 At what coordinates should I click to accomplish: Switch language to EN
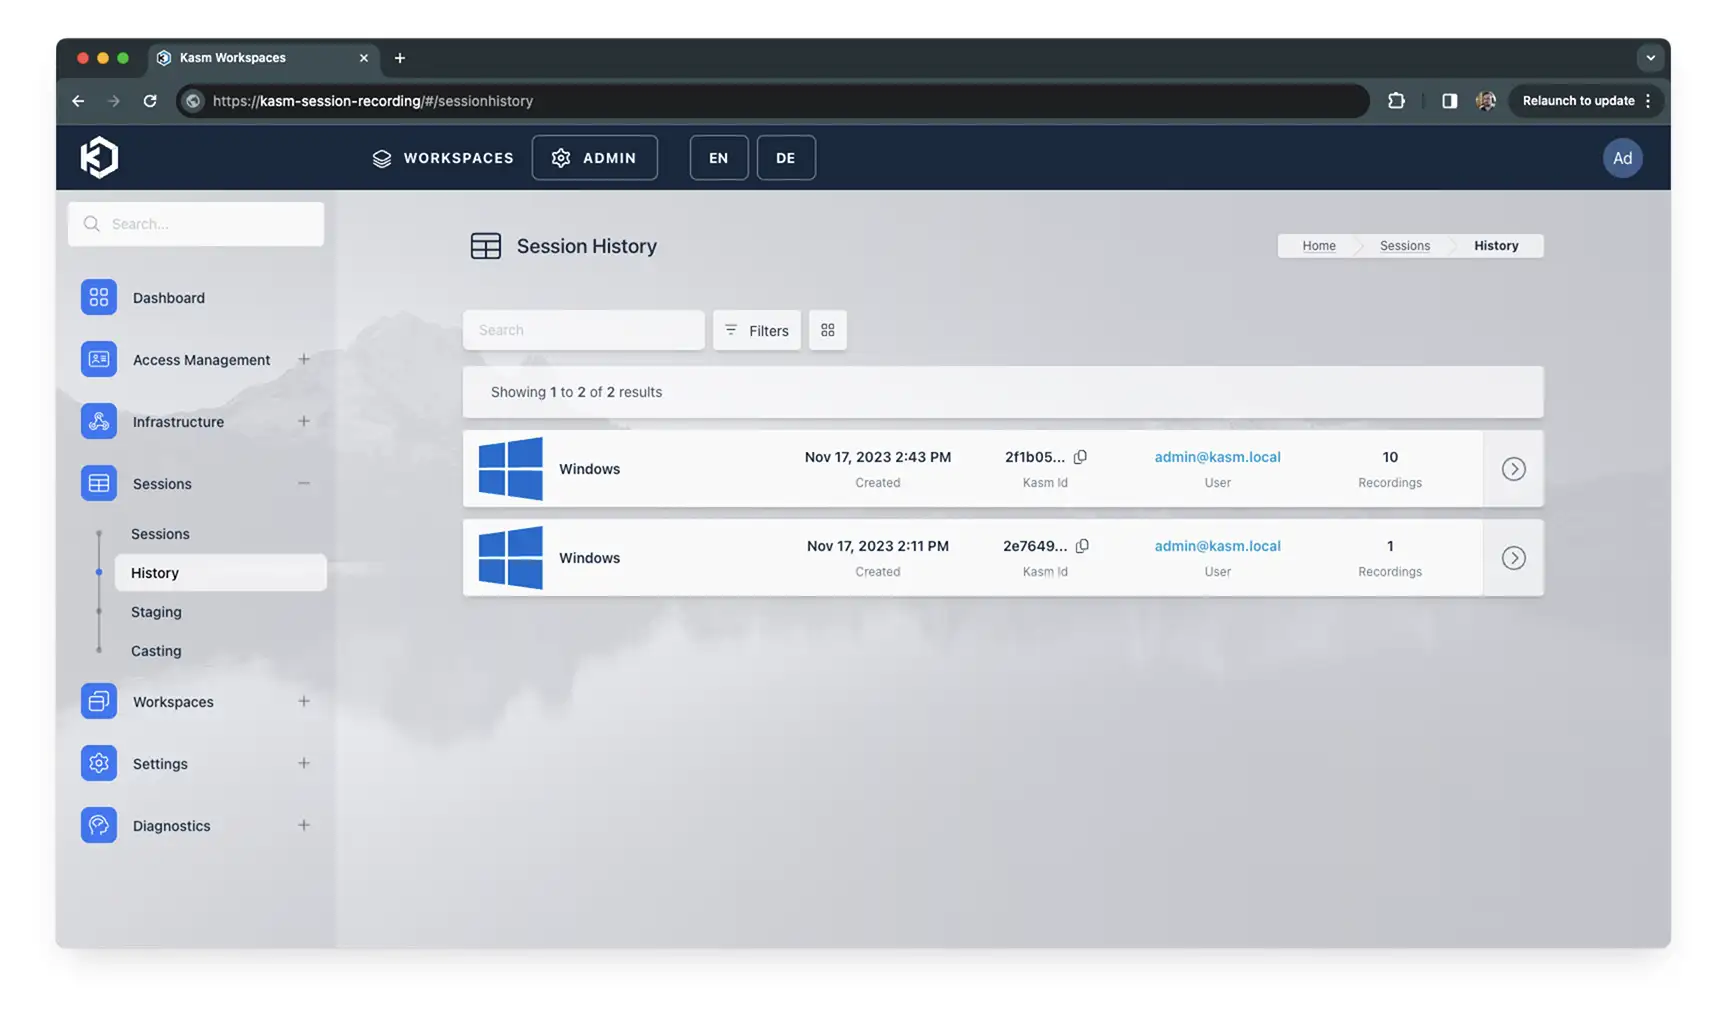[718, 158]
